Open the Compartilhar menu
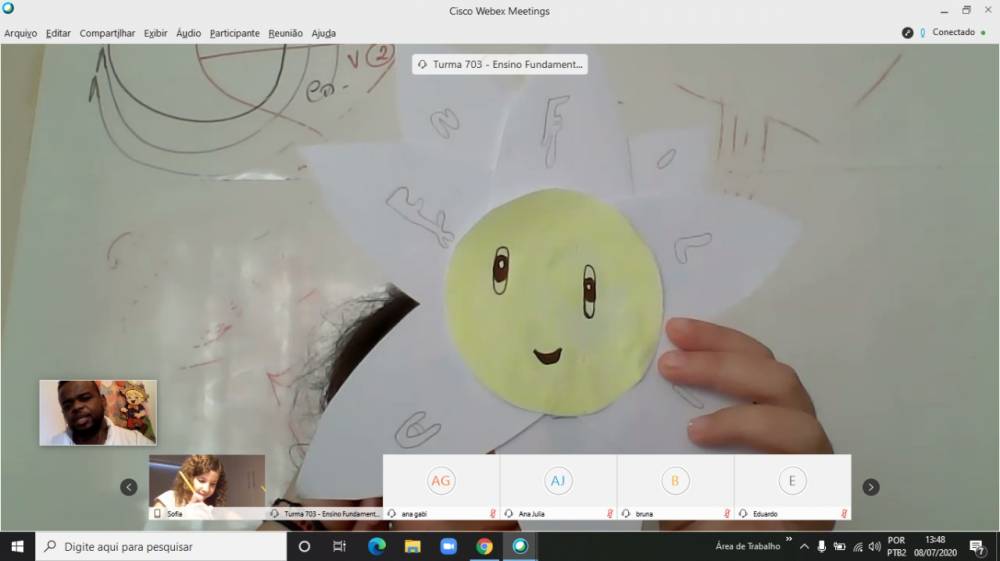This screenshot has height=561, width=1000. [107, 33]
